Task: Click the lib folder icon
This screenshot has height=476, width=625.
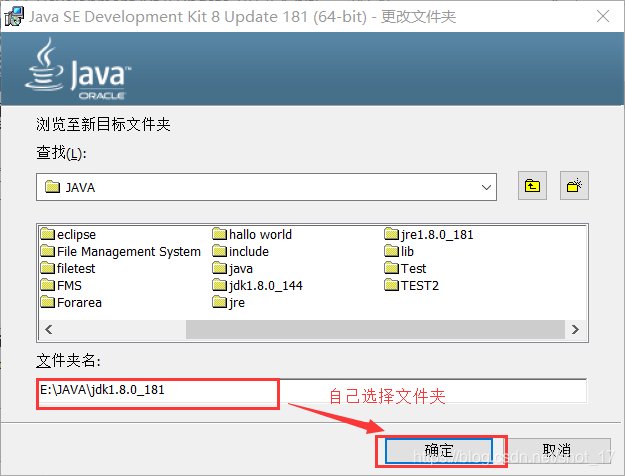Action: [x=391, y=251]
